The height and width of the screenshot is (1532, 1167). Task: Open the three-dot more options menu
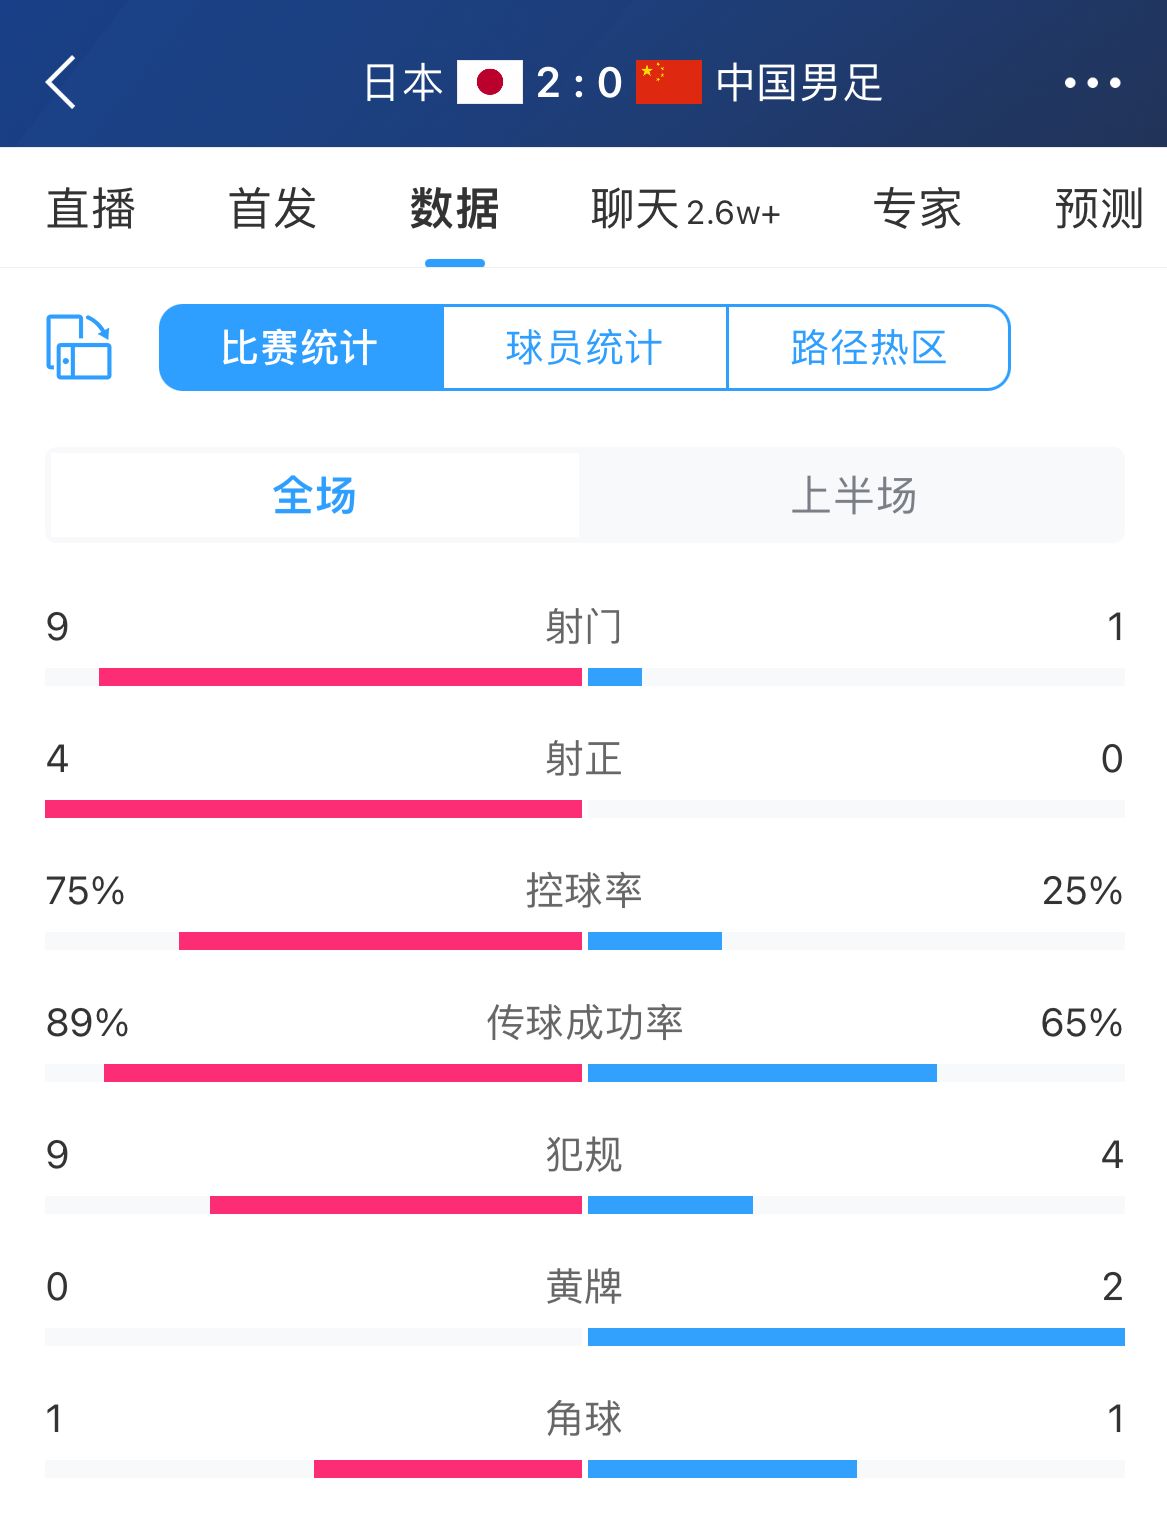pyautogui.click(x=1092, y=83)
